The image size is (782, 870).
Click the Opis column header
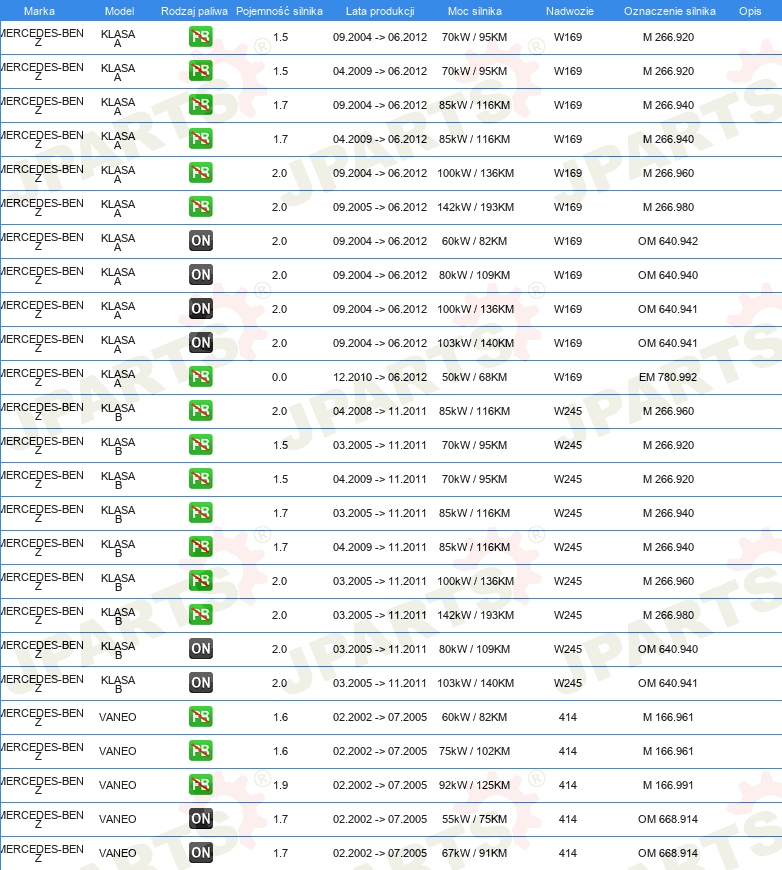click(x=750, y=11)
